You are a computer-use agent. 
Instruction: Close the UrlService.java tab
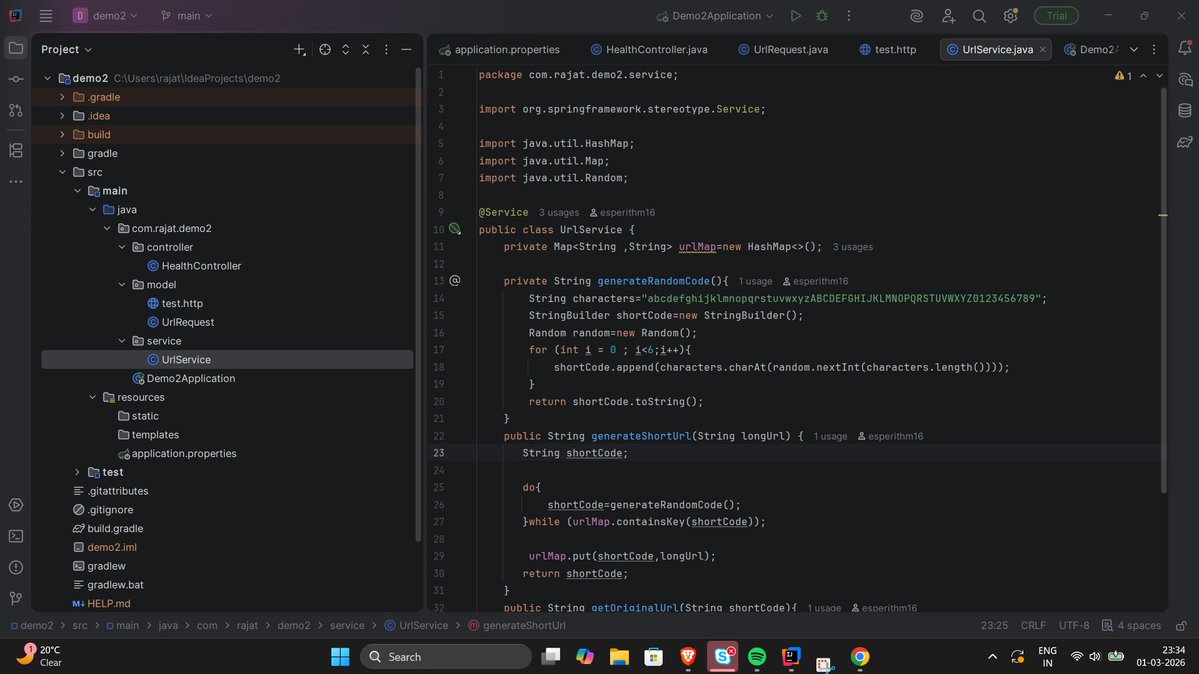(x=1042, y=49)
